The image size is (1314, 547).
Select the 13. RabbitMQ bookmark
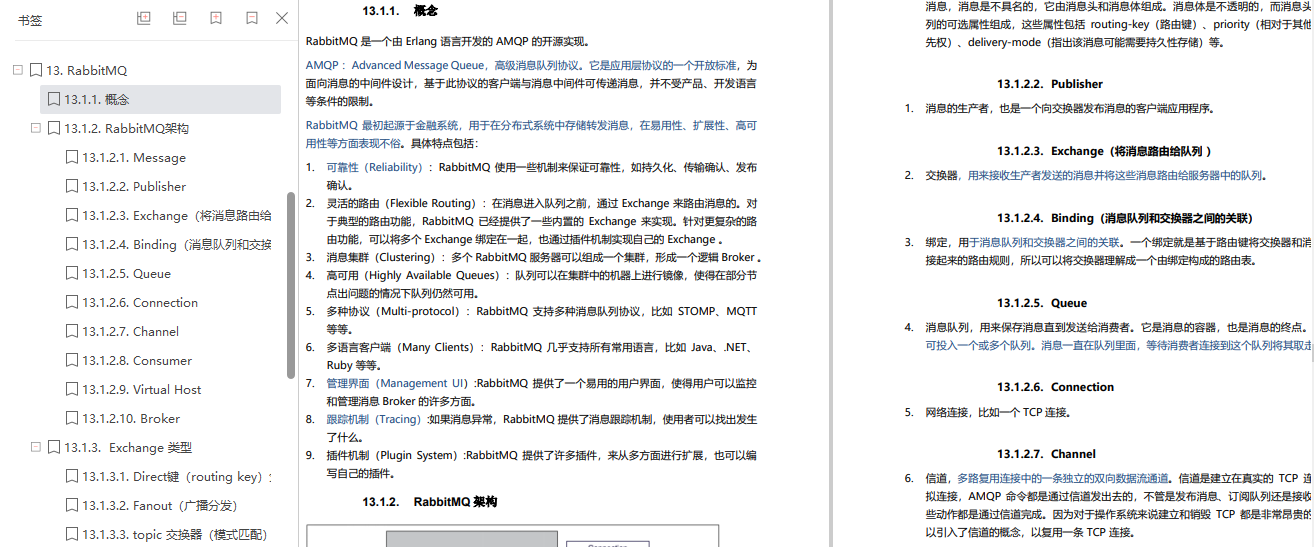point(86,70)
